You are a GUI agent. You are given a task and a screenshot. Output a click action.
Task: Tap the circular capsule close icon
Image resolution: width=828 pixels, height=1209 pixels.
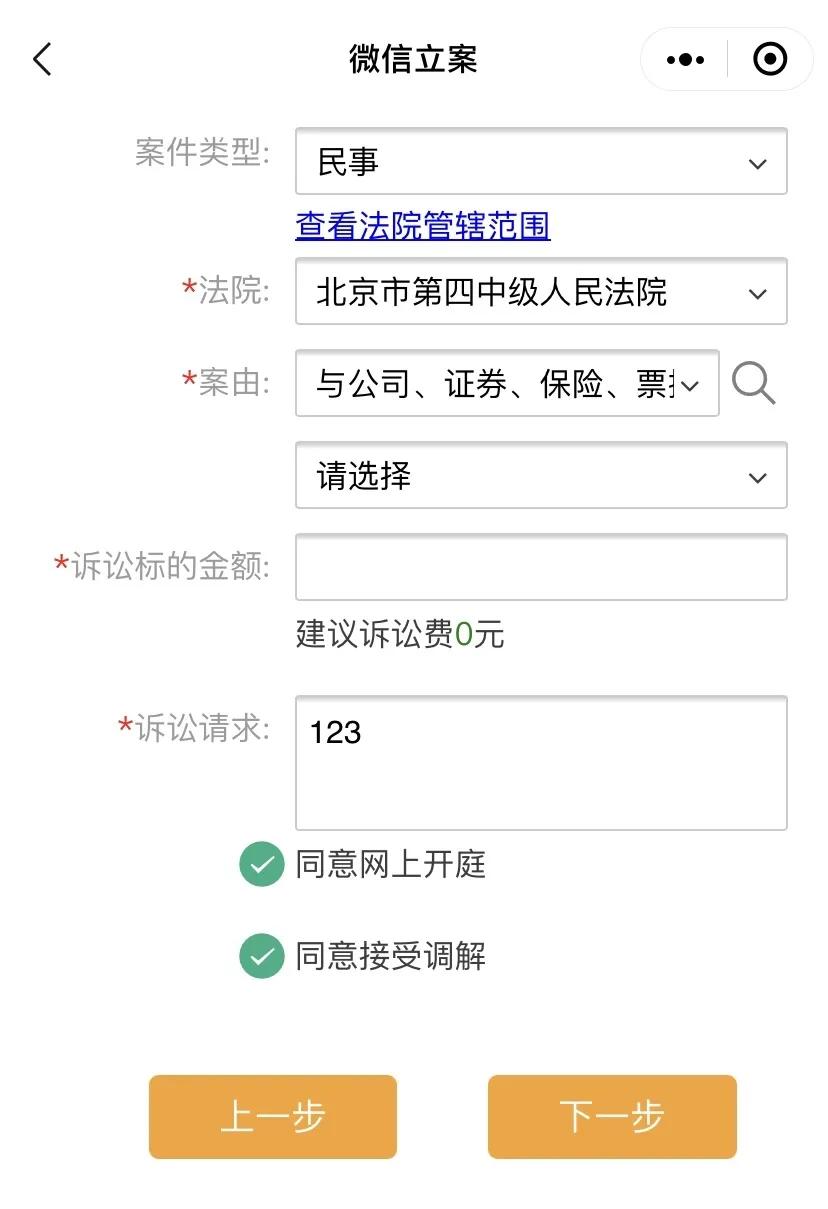pyautogui.click(x=770, y=59)
